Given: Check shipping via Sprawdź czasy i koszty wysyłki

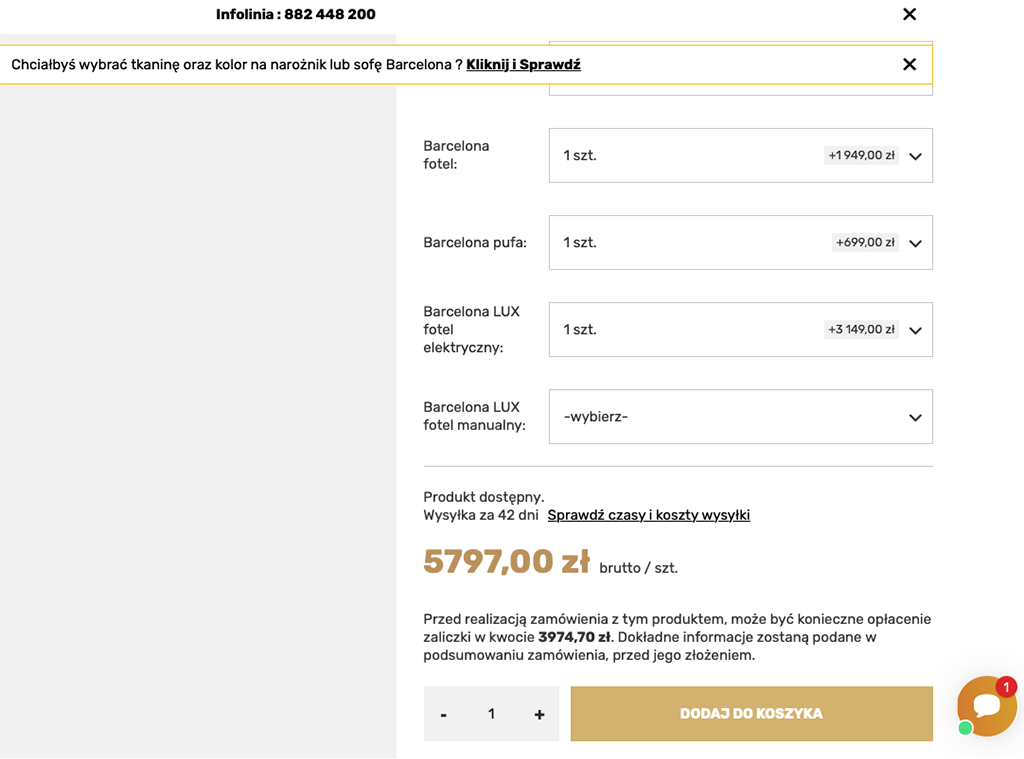Looking at the screenshot, I should pos(648,515).
